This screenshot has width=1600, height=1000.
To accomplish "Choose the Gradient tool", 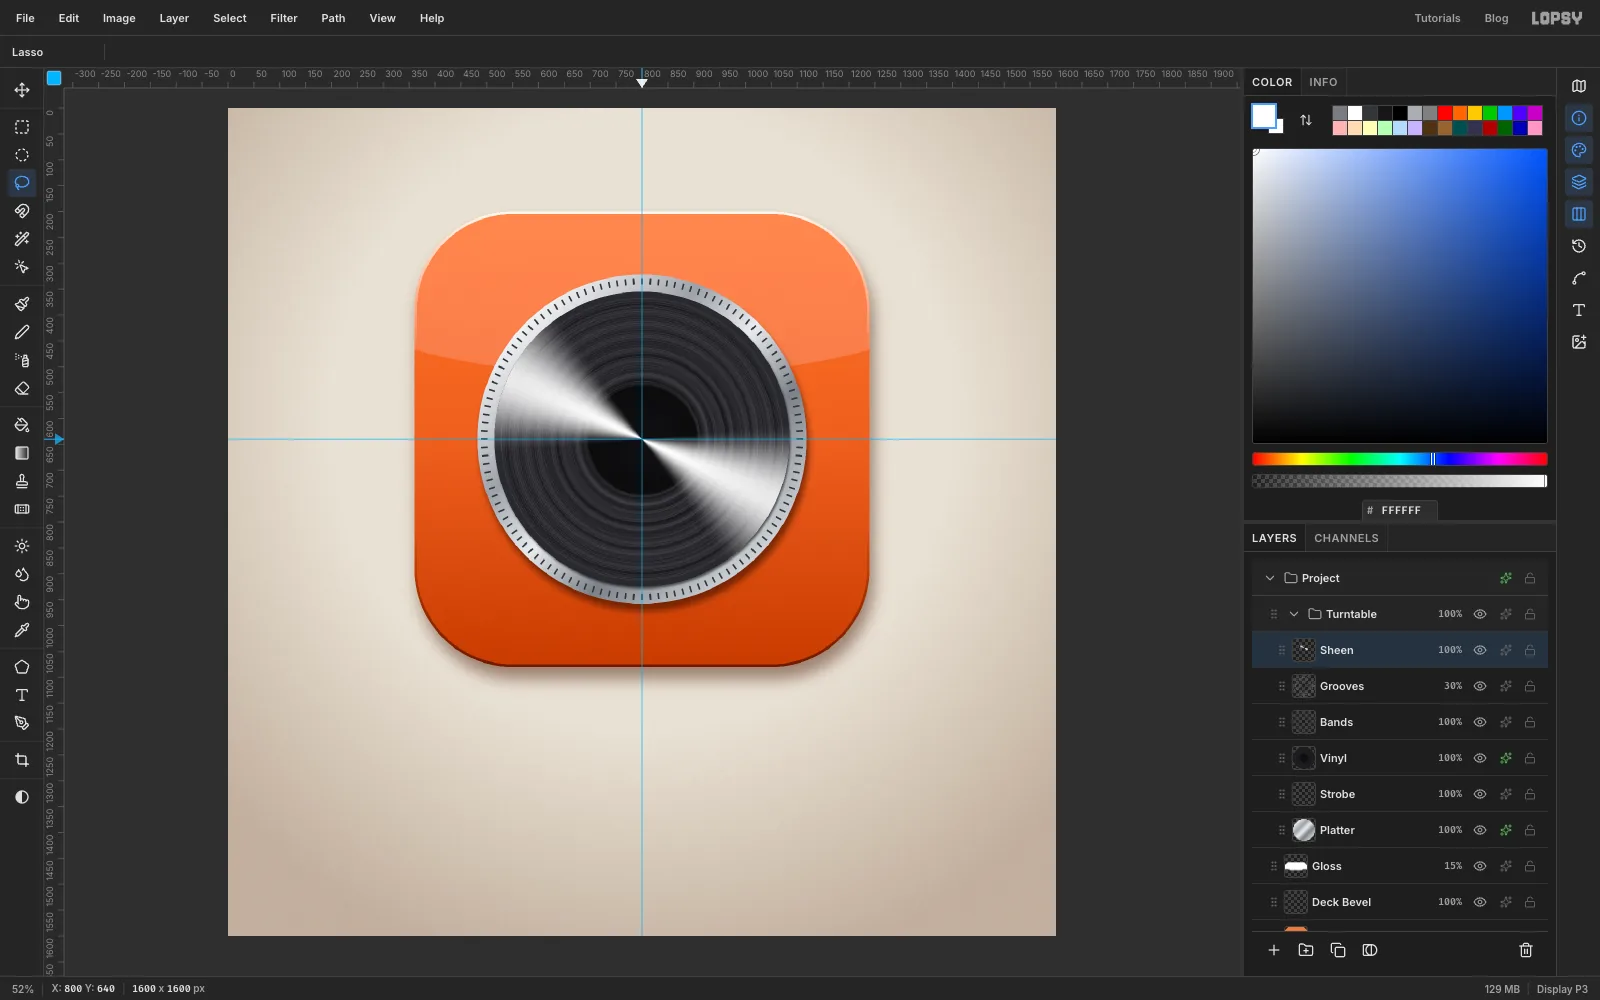I will tap(21, 453).
